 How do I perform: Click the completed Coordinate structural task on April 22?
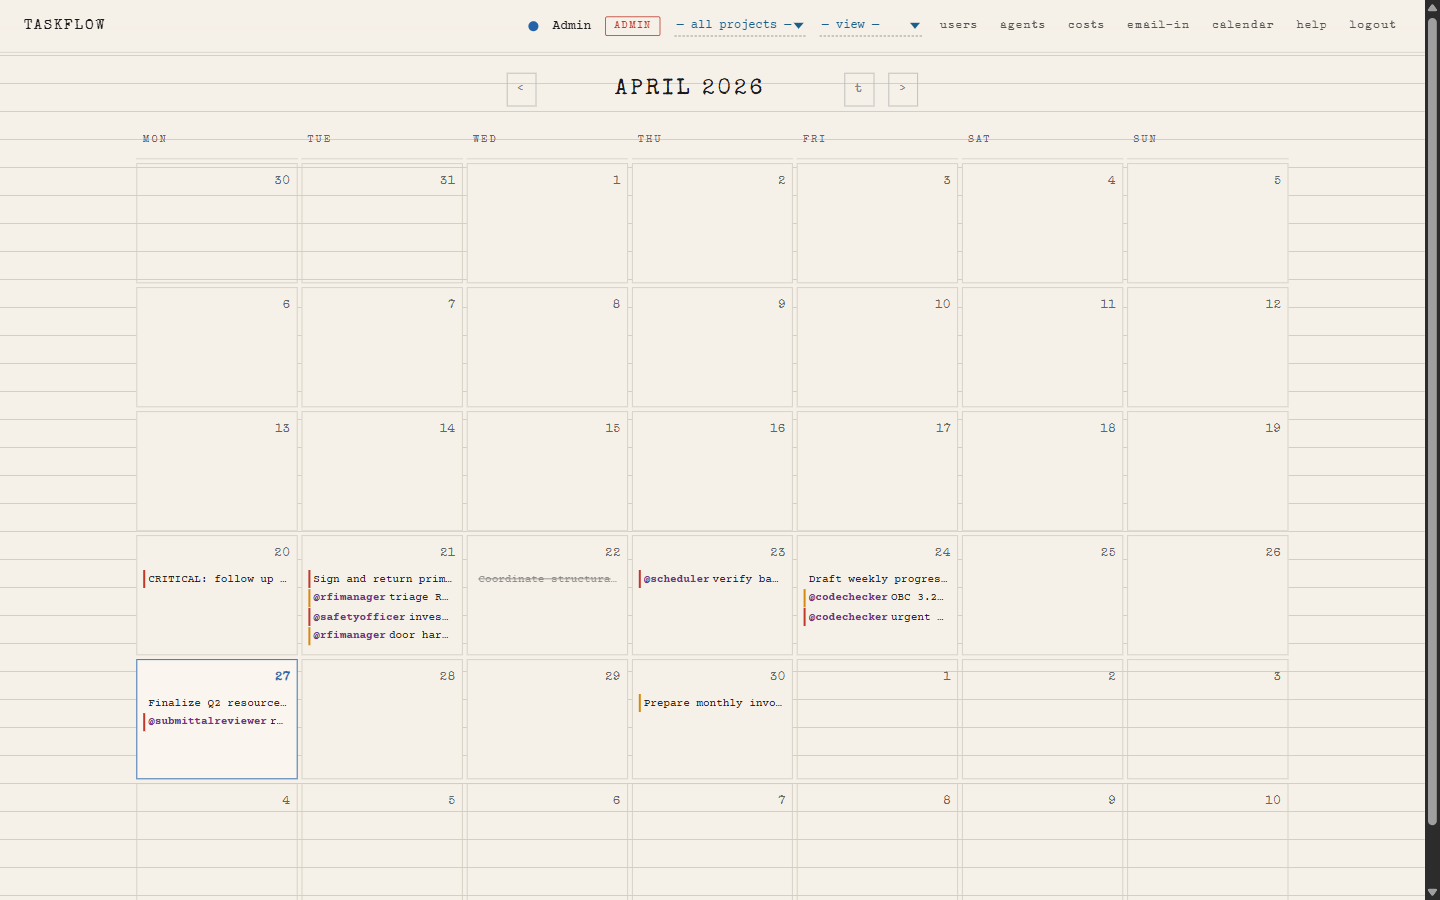(547, 579)
